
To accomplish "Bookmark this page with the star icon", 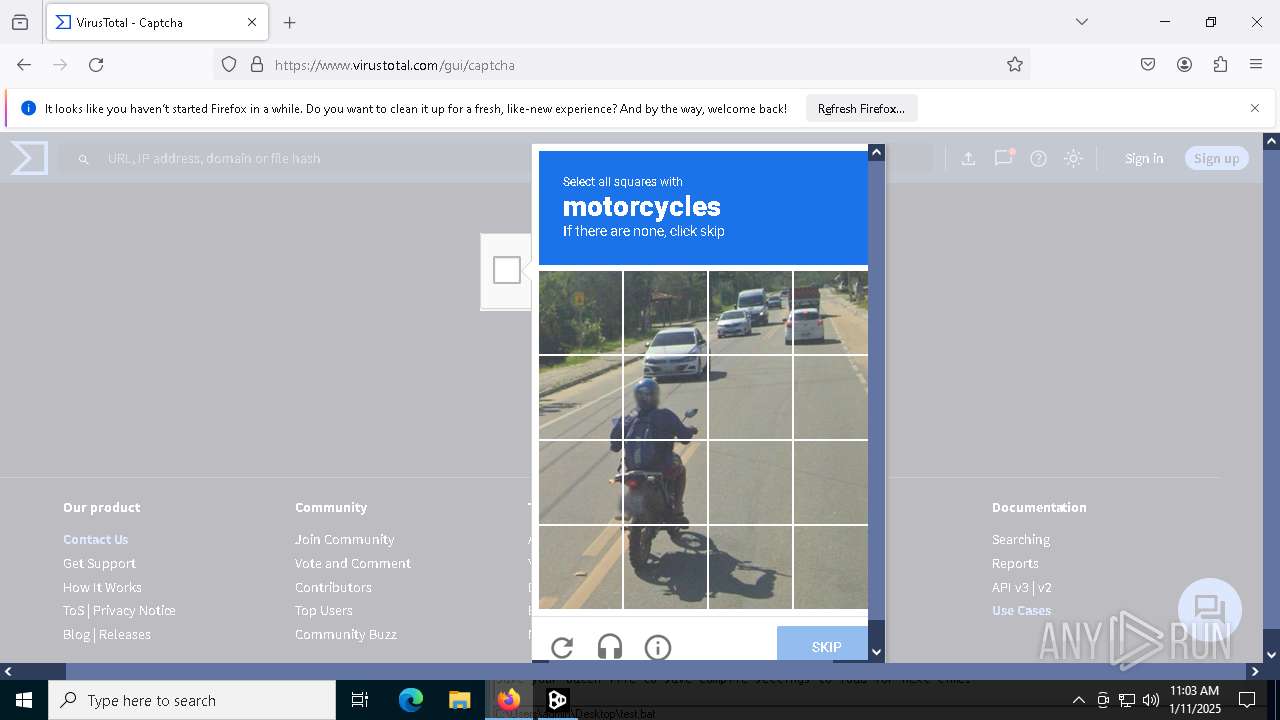I will tap(1015, 65).
